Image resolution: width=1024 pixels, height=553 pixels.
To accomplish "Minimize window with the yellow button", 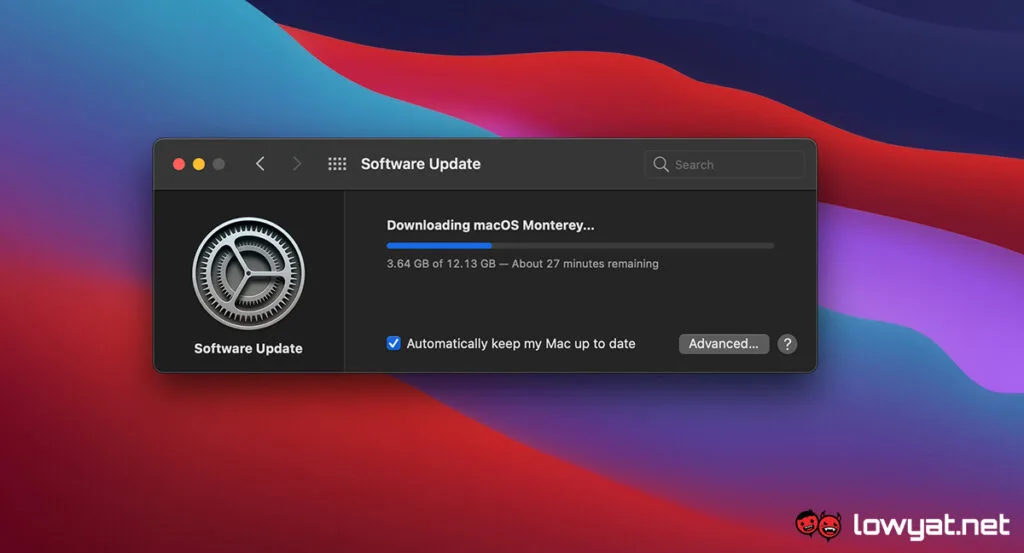I will click(x=199, y=164).
